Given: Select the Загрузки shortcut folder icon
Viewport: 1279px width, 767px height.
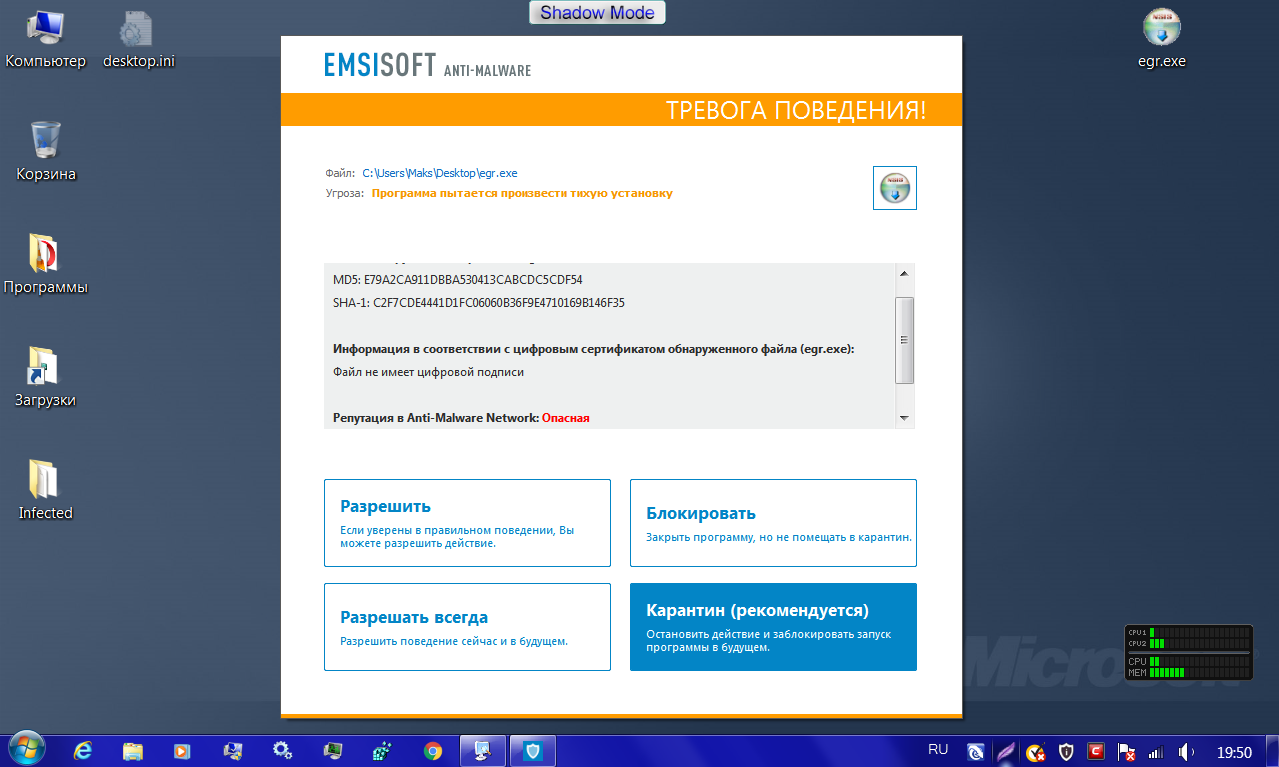Looking at the screenshot, I should [46, 378].
